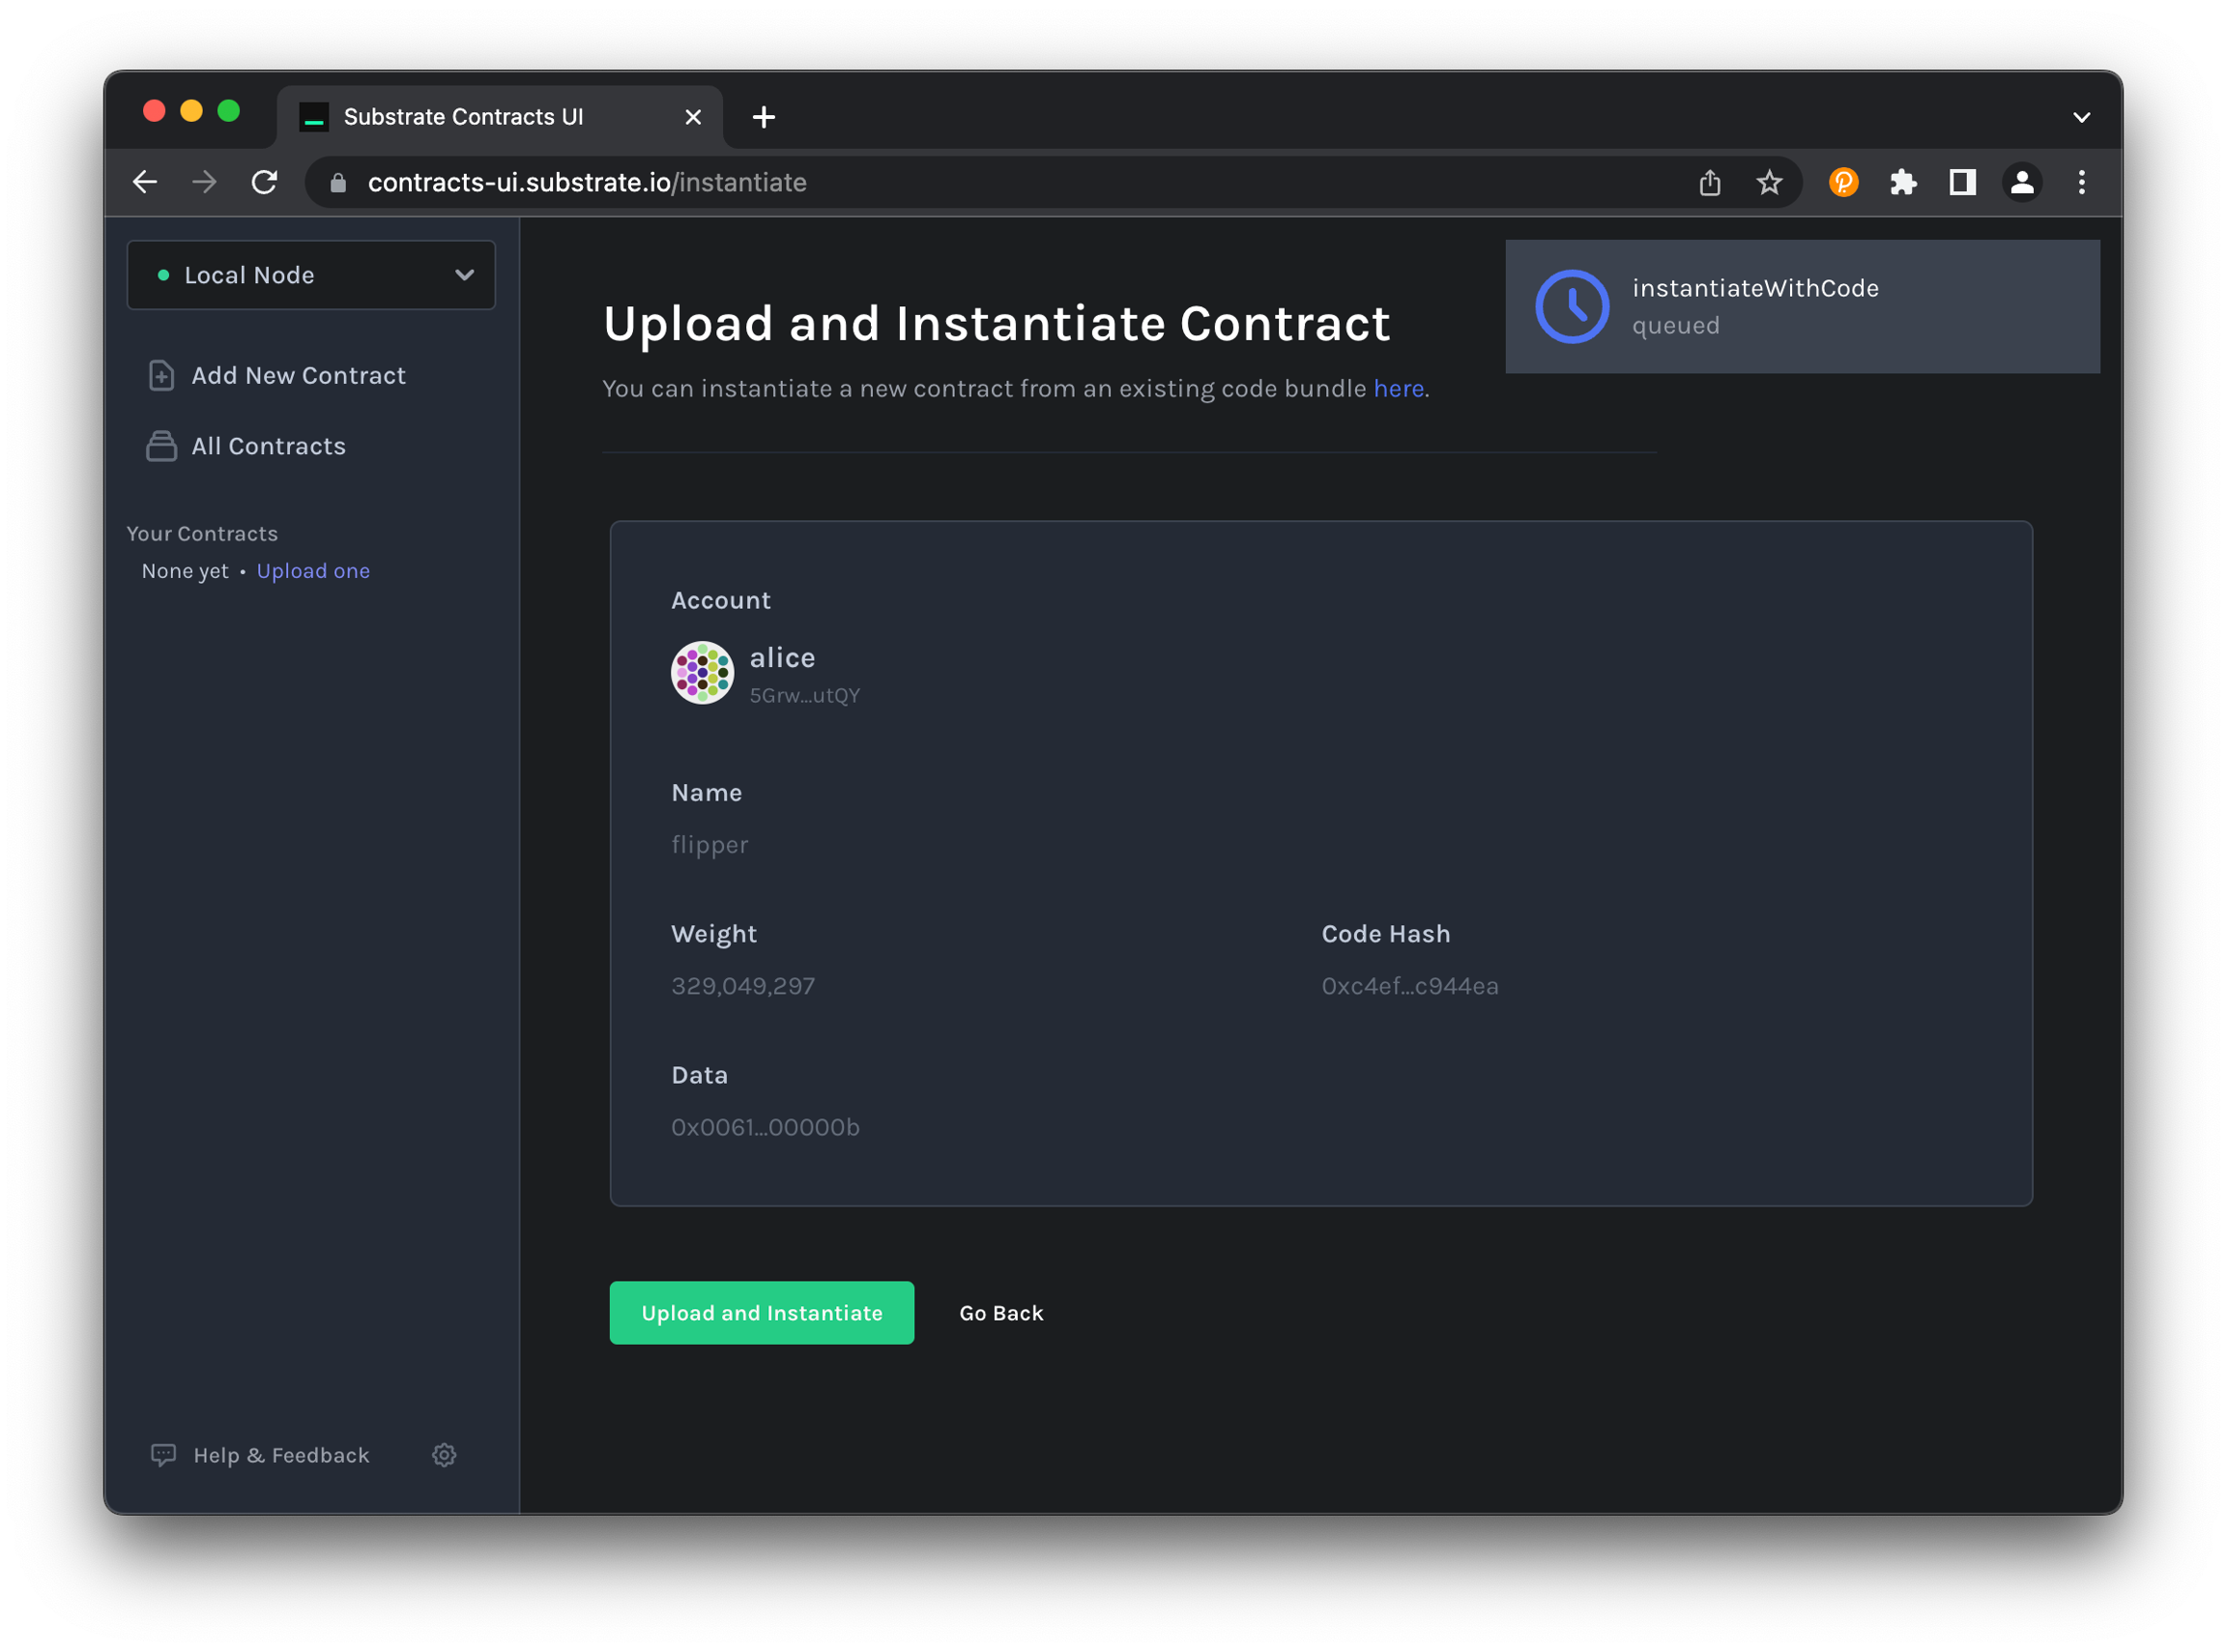The height and width of the screenshot is (1652, 2227).
Task: Open Chrome three-dot menu
Action: point(2081,182)
